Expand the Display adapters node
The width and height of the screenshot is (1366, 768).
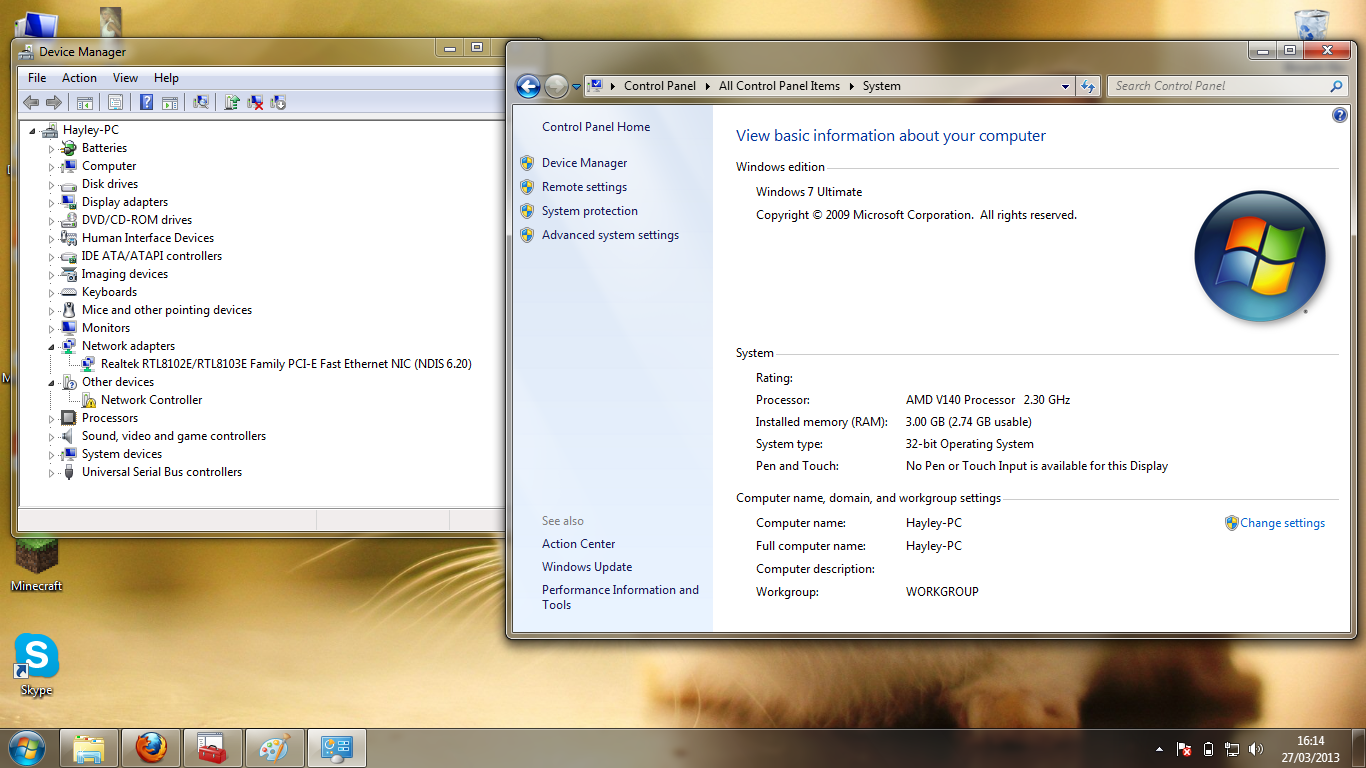point(52,202)
